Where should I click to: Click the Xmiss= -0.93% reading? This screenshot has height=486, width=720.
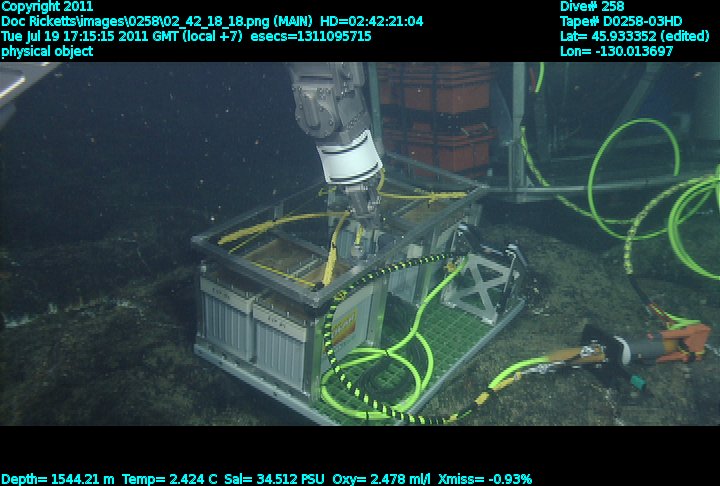pos(485,478)
